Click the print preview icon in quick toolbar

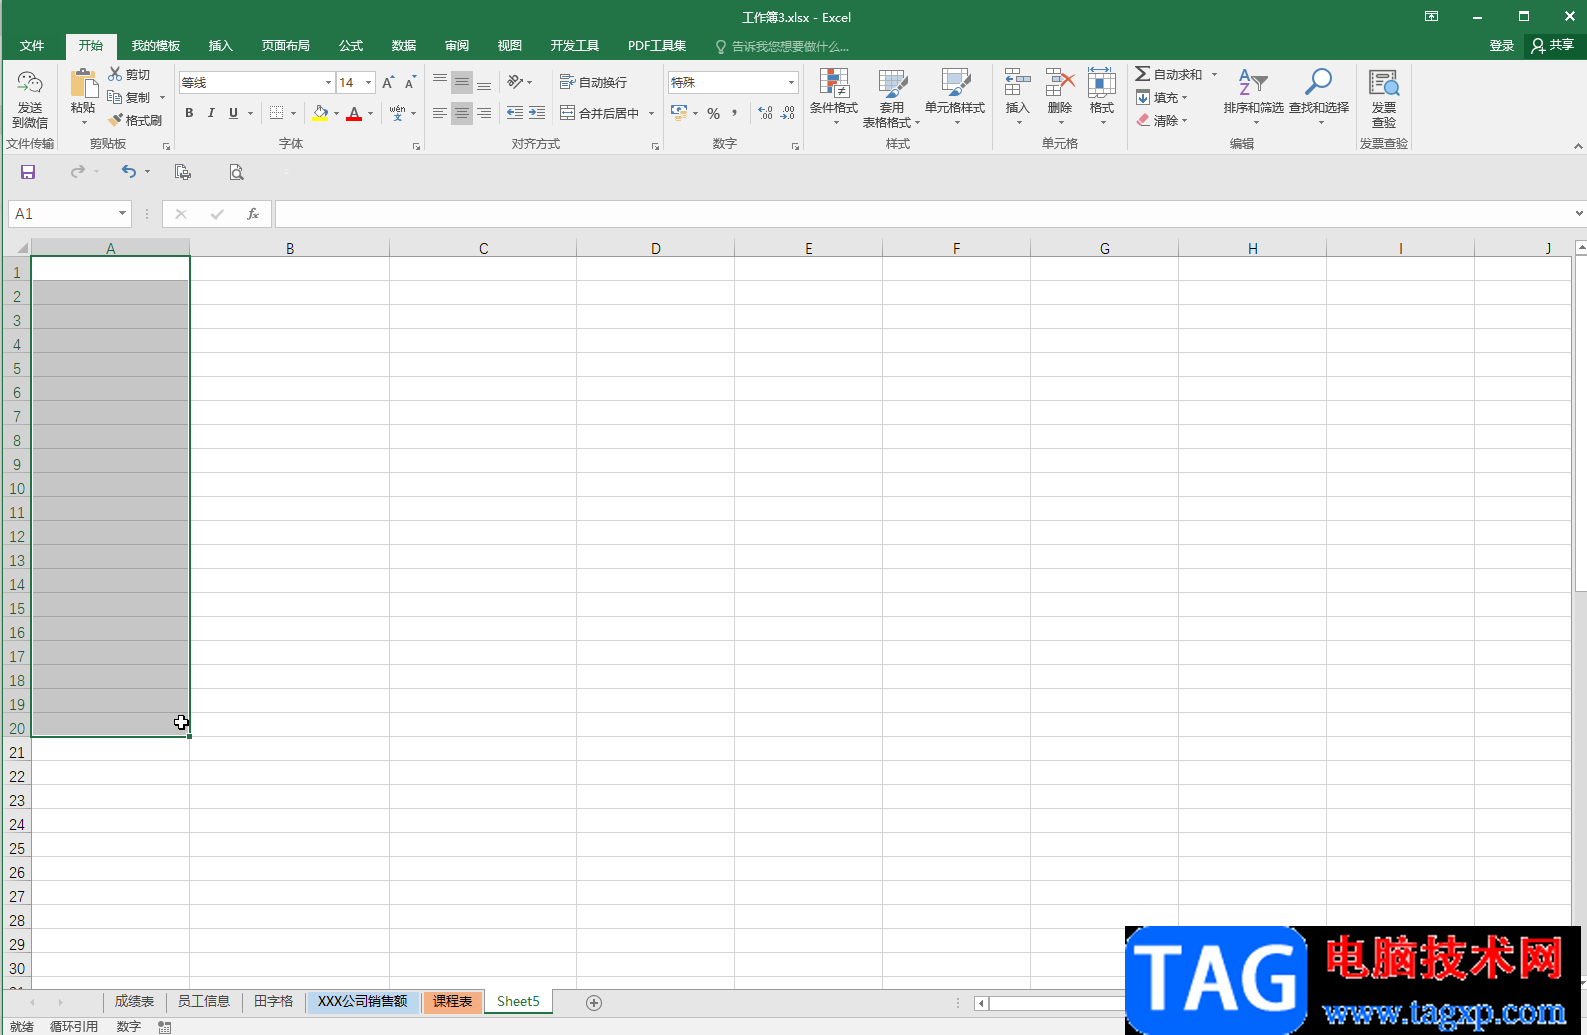point(236,172)
